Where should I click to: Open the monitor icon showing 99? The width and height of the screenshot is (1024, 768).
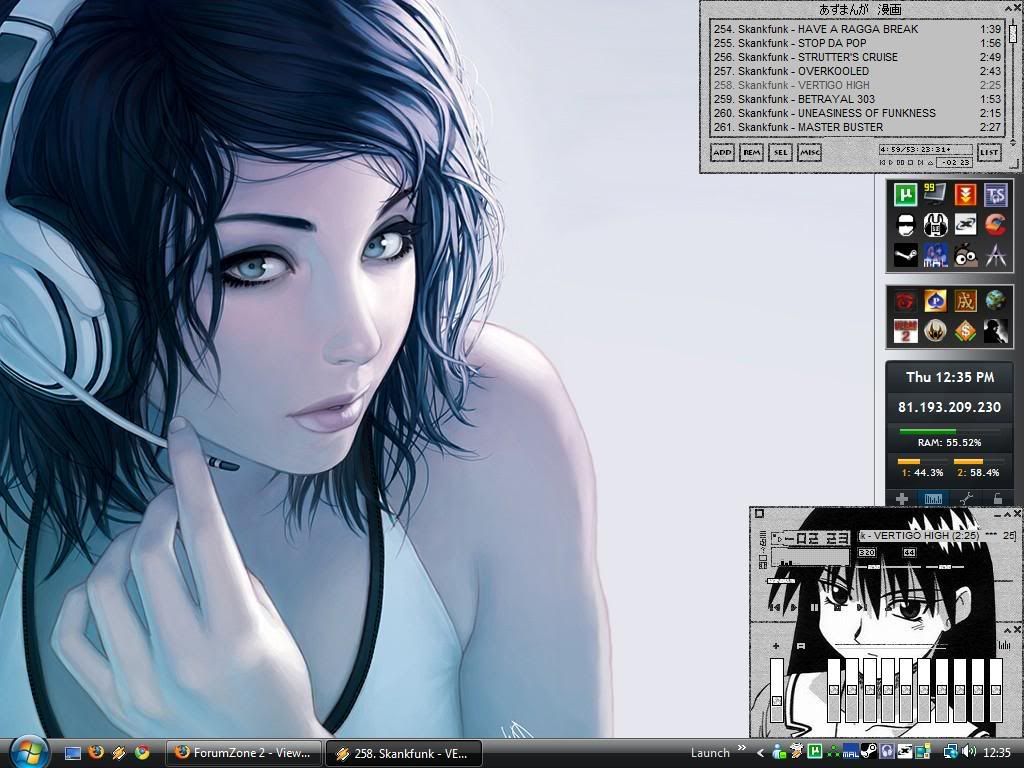935,195
